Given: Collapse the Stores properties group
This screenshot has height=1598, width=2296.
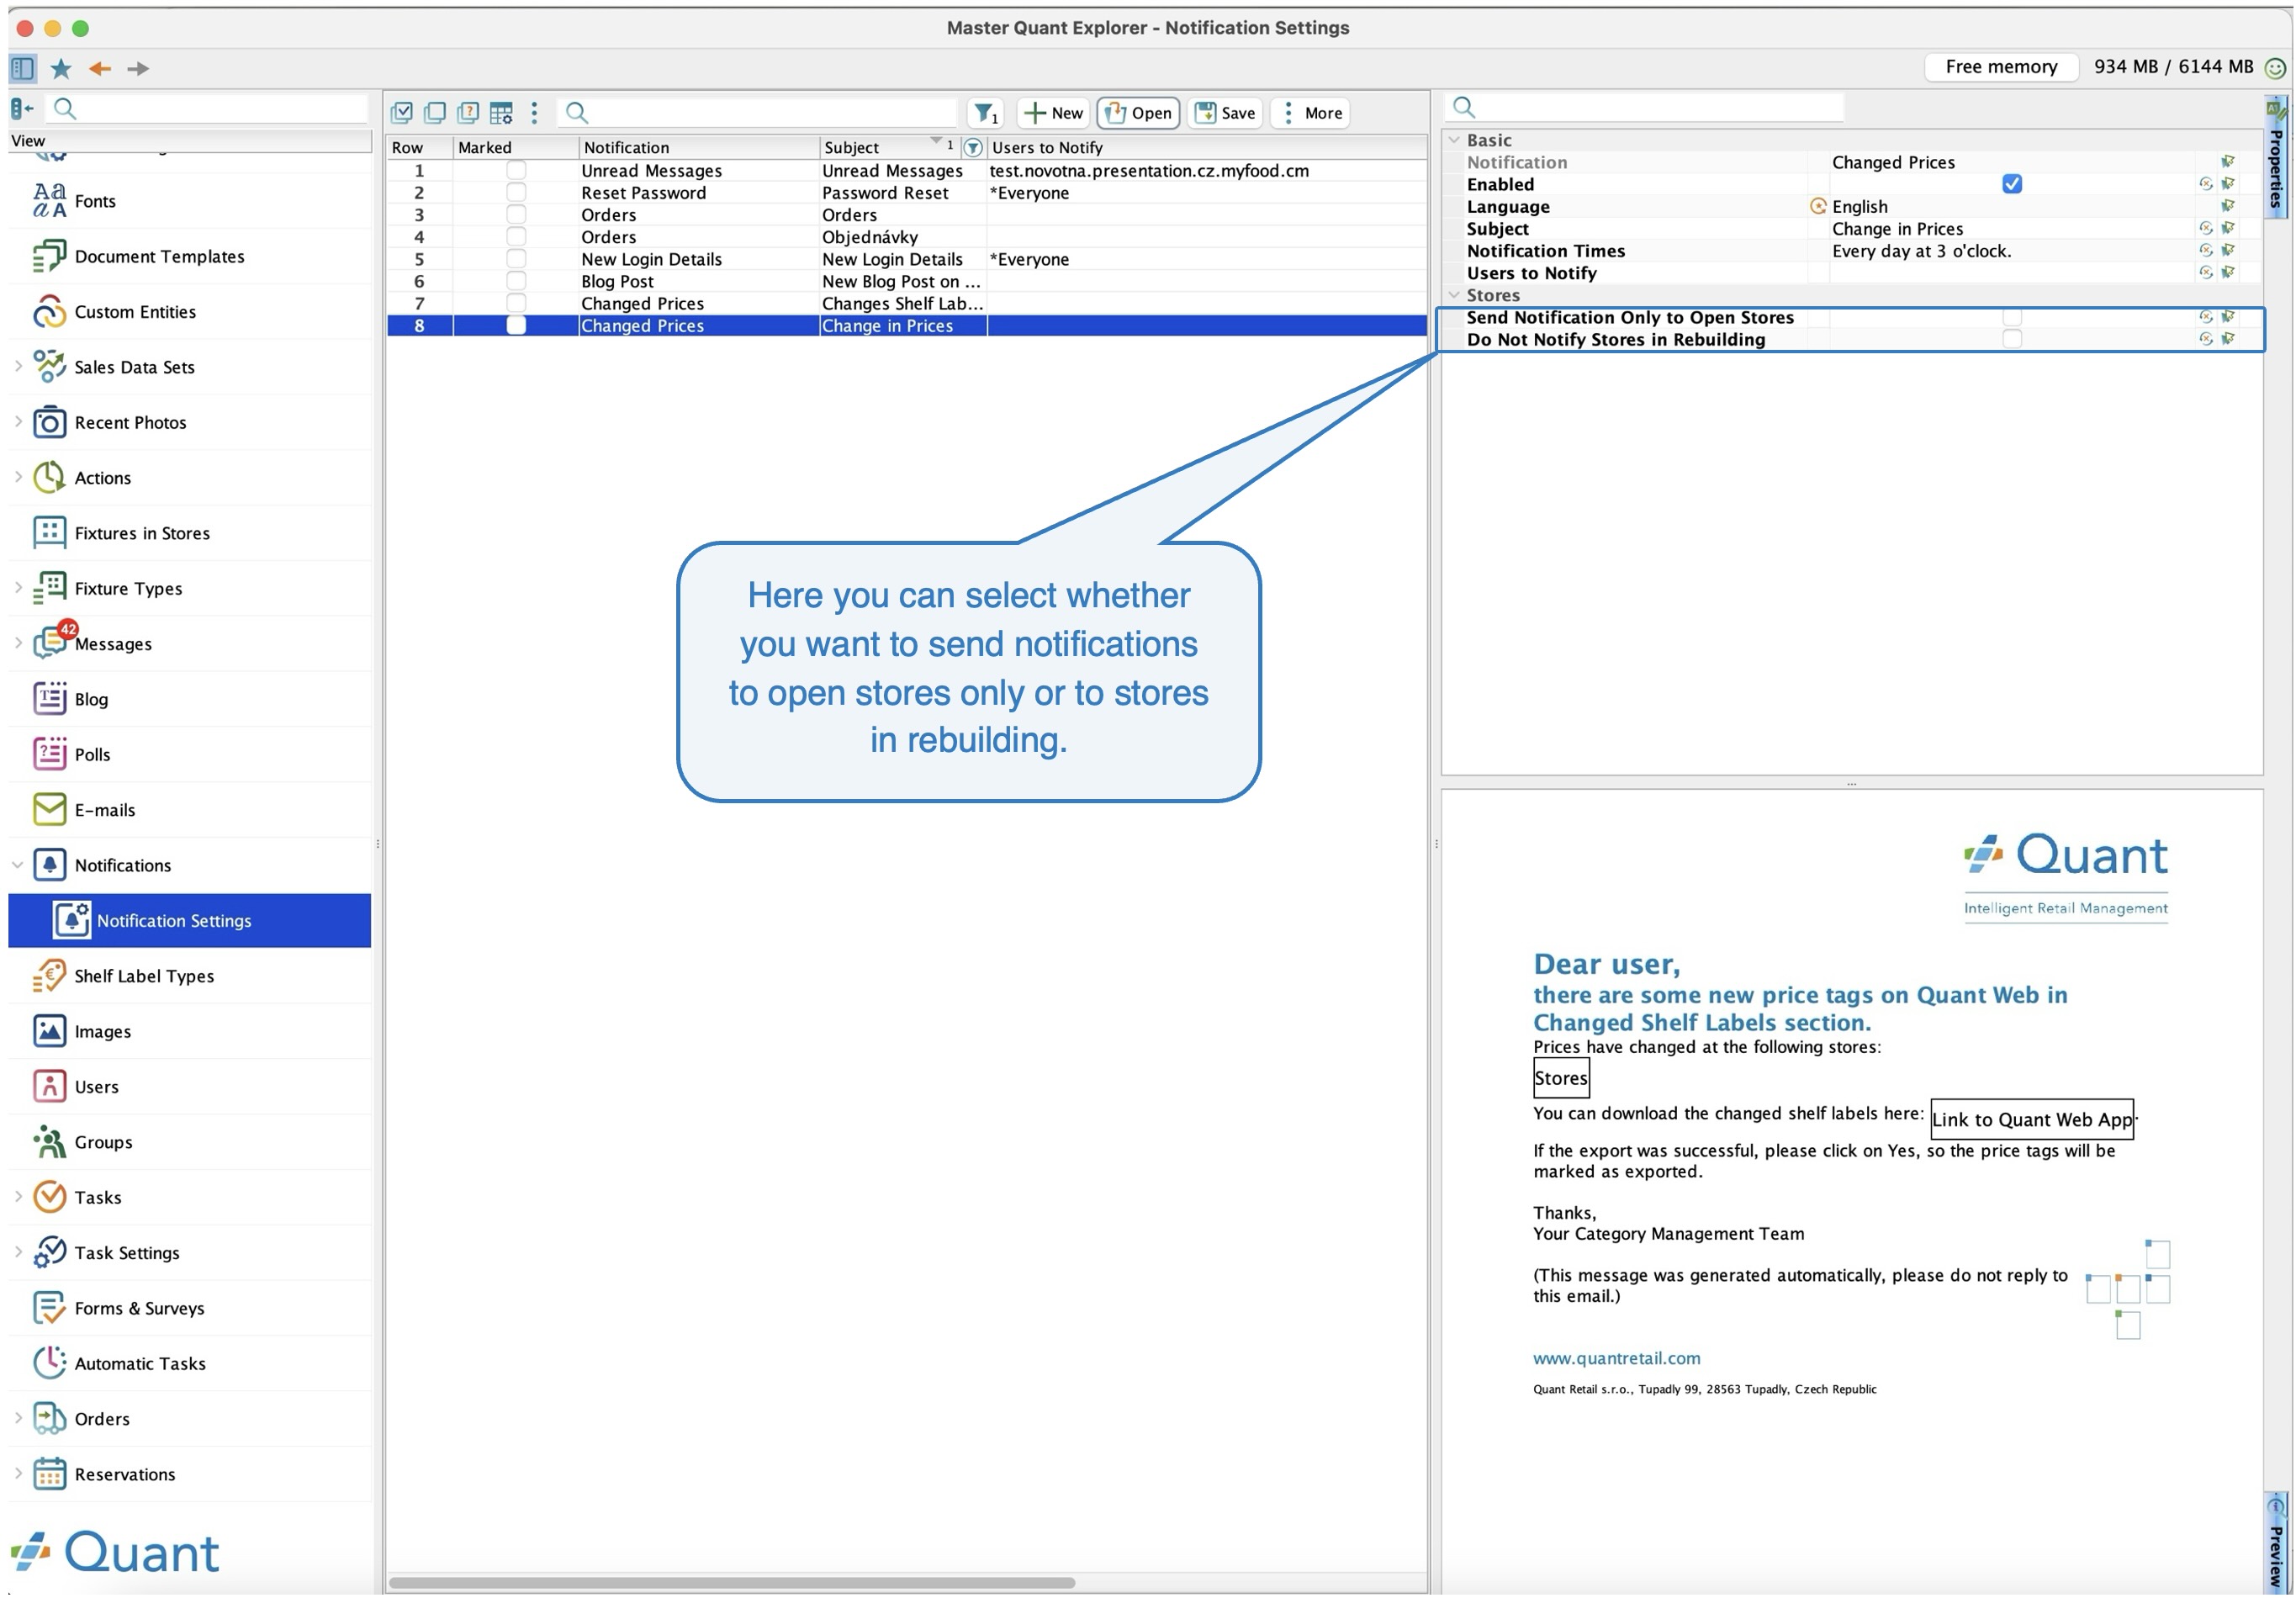Looking at the screenshot, I should pos(1454,295).
